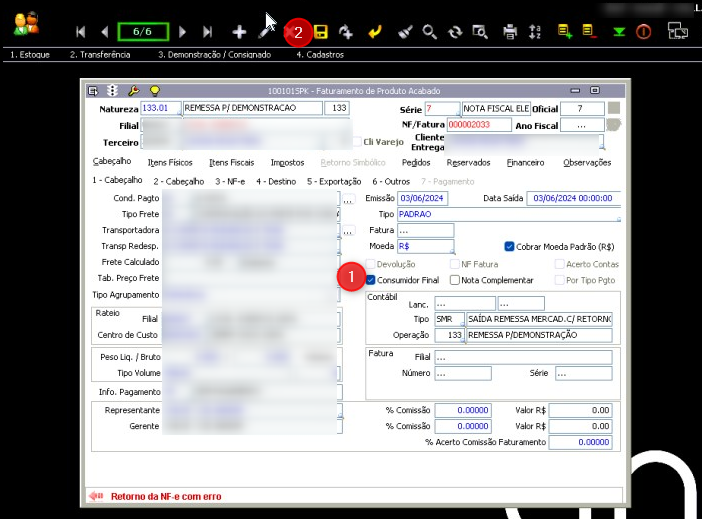Click the printer icon in toolbar
This screenshot has height=519, width=702.
tap(510, 32)
